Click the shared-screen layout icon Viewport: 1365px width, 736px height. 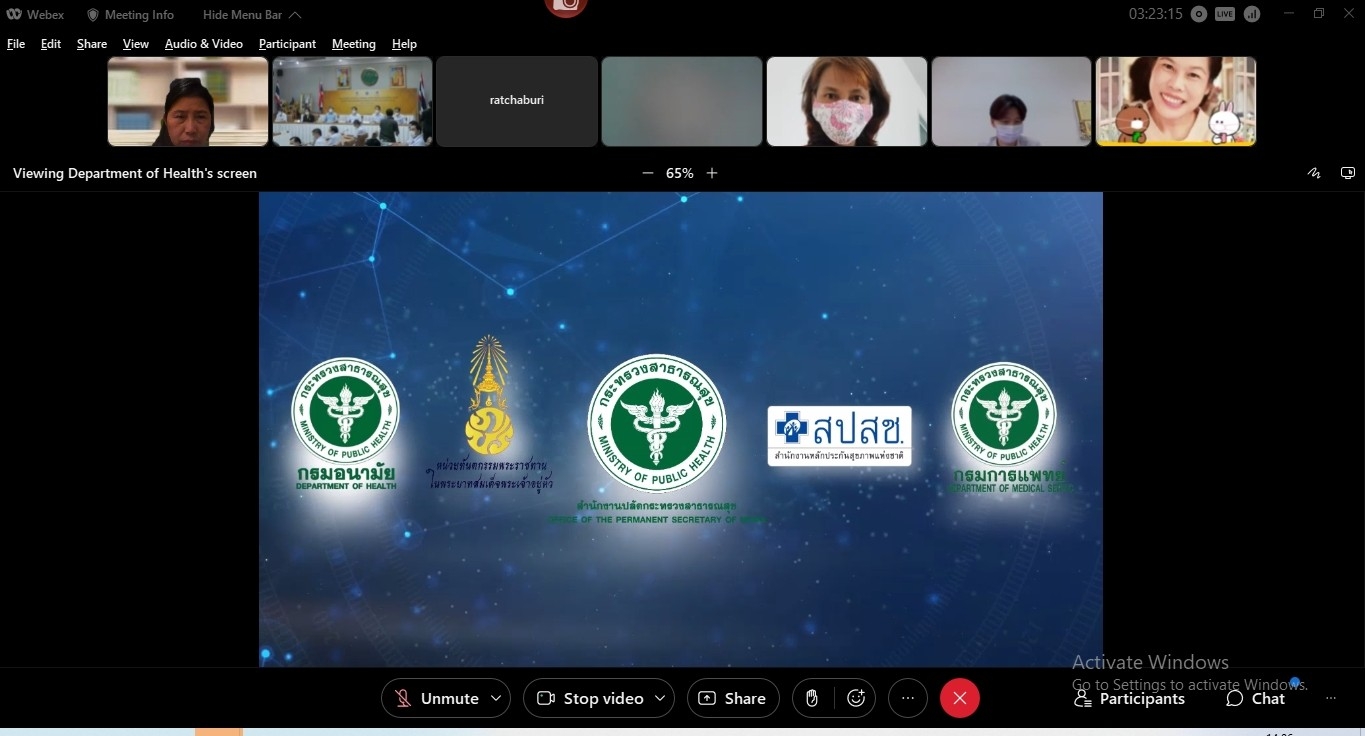coord(1348,173)
